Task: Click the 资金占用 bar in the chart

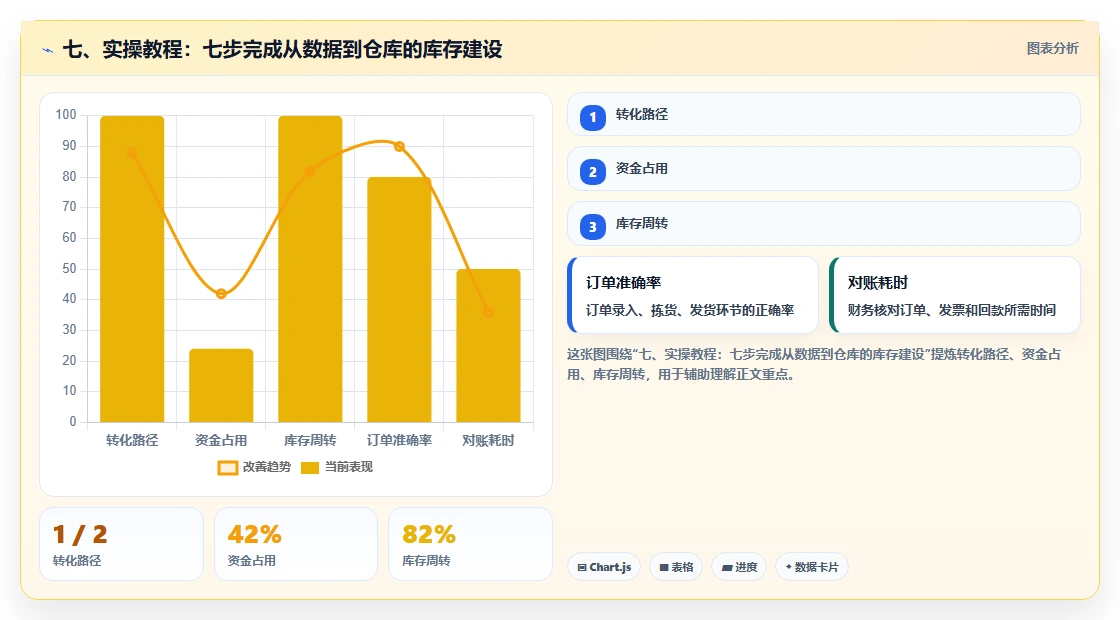Action: 221,386
